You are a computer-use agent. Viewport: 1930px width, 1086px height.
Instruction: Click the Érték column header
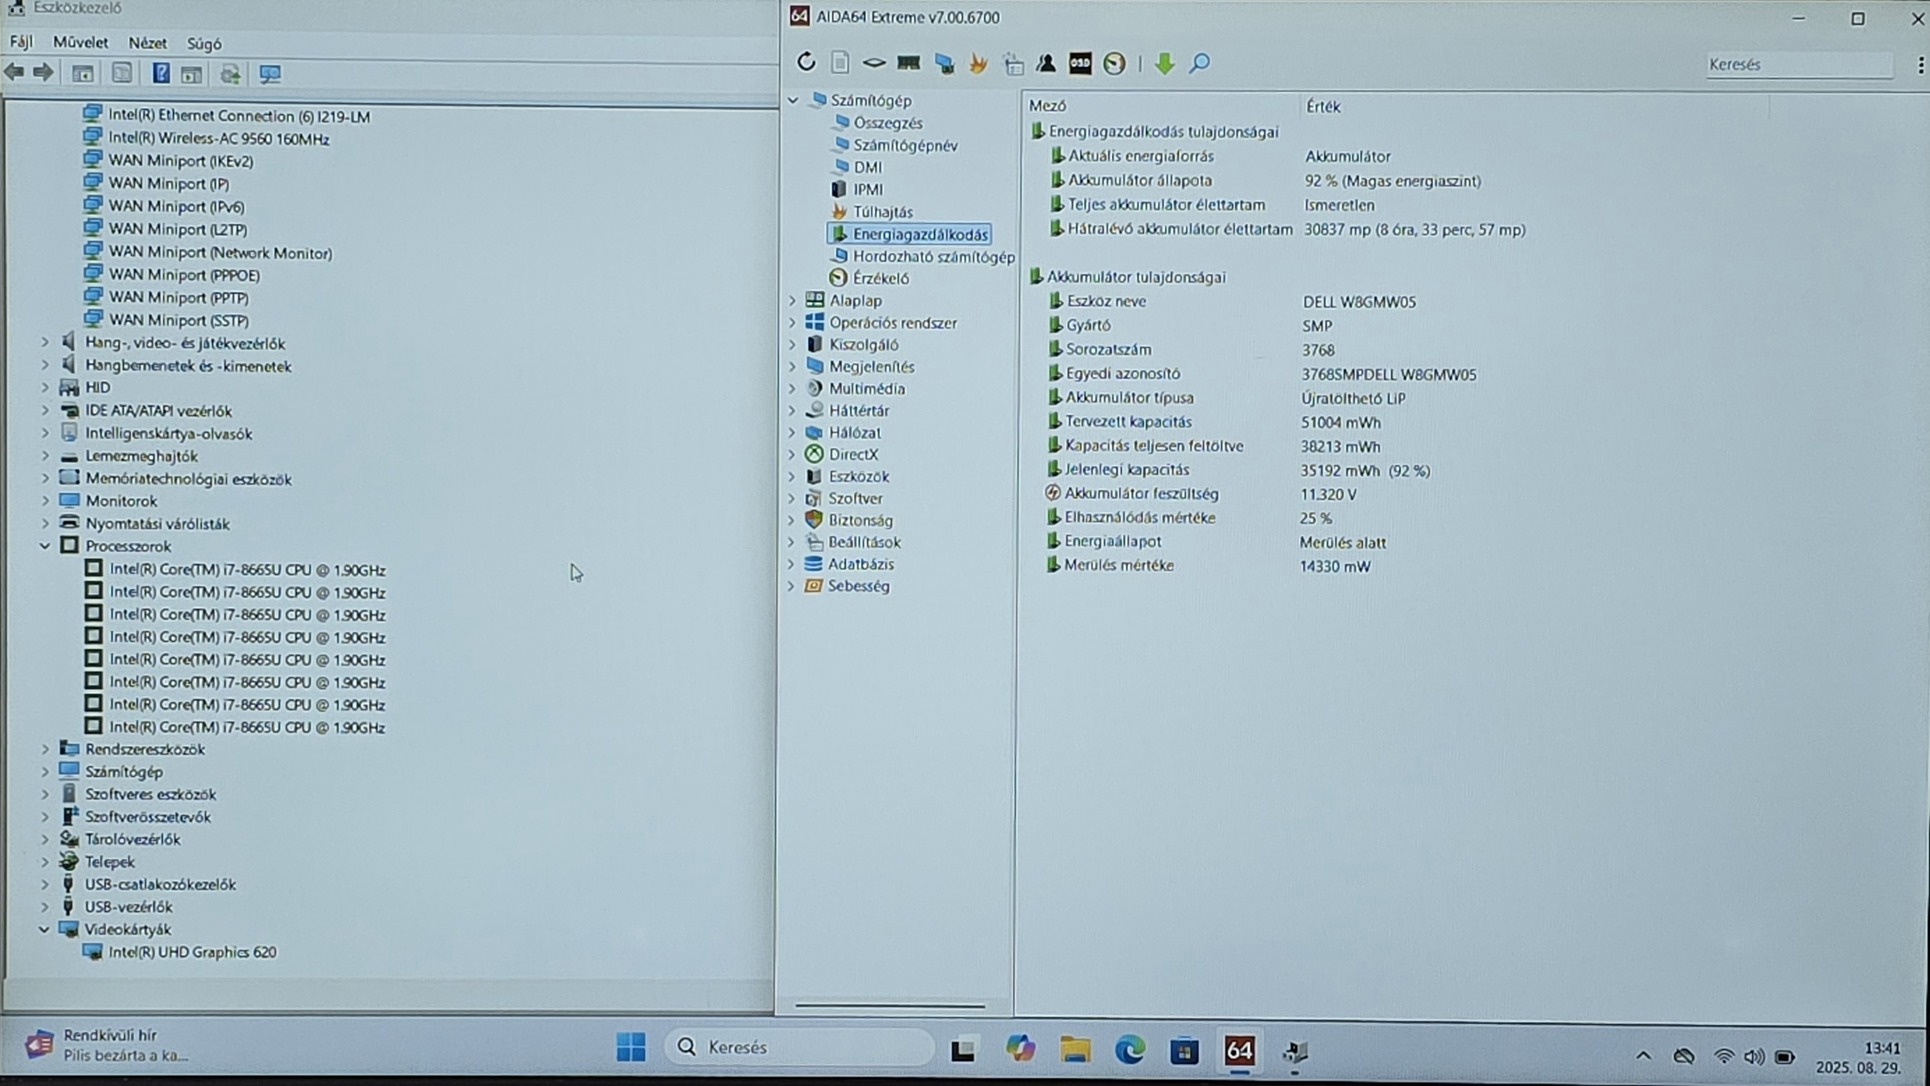click(1322, 106)
